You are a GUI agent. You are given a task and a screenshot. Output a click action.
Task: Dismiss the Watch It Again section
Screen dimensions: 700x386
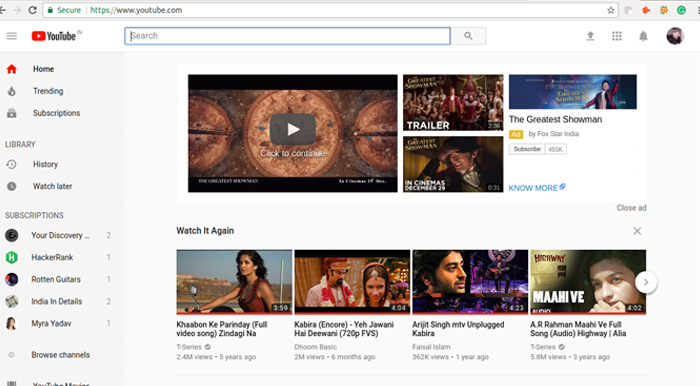637,231
